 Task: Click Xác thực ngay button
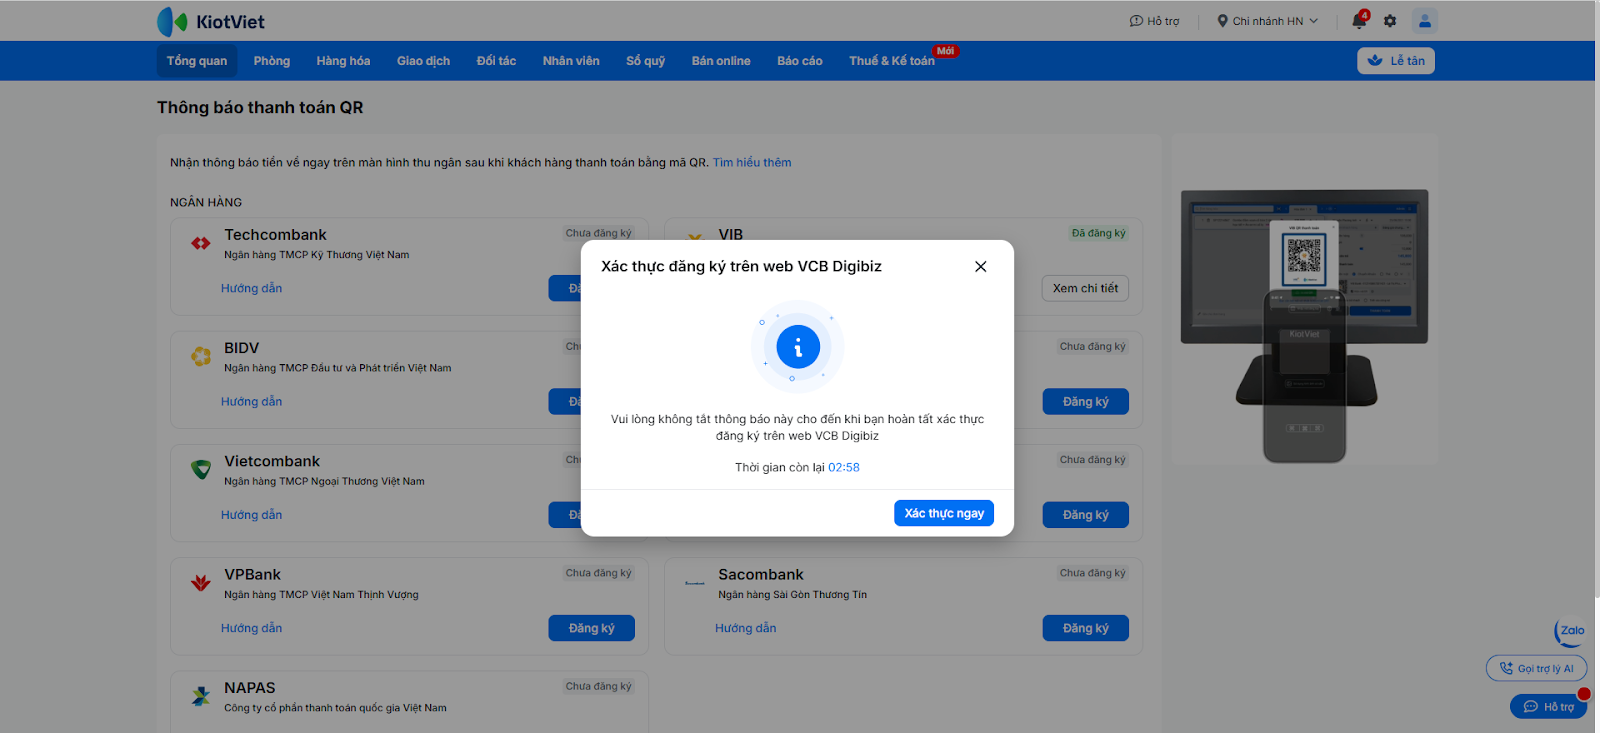tap(944, 513)
